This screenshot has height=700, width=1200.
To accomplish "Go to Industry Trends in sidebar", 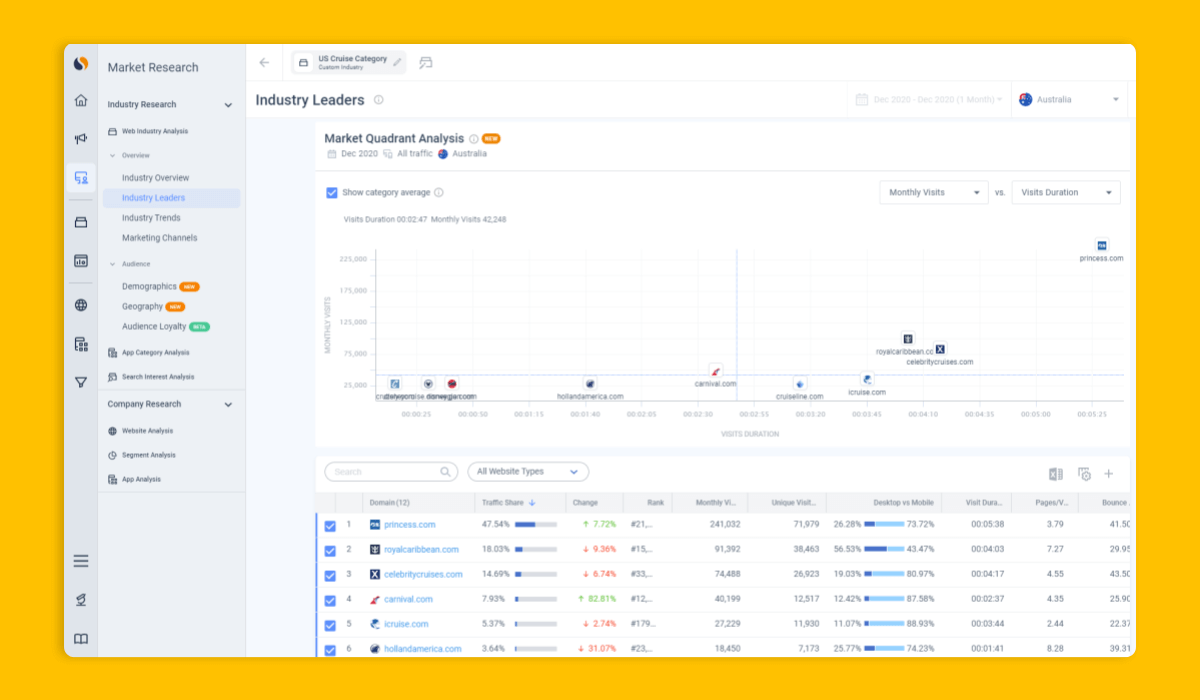I will click(x=151, y=218).
